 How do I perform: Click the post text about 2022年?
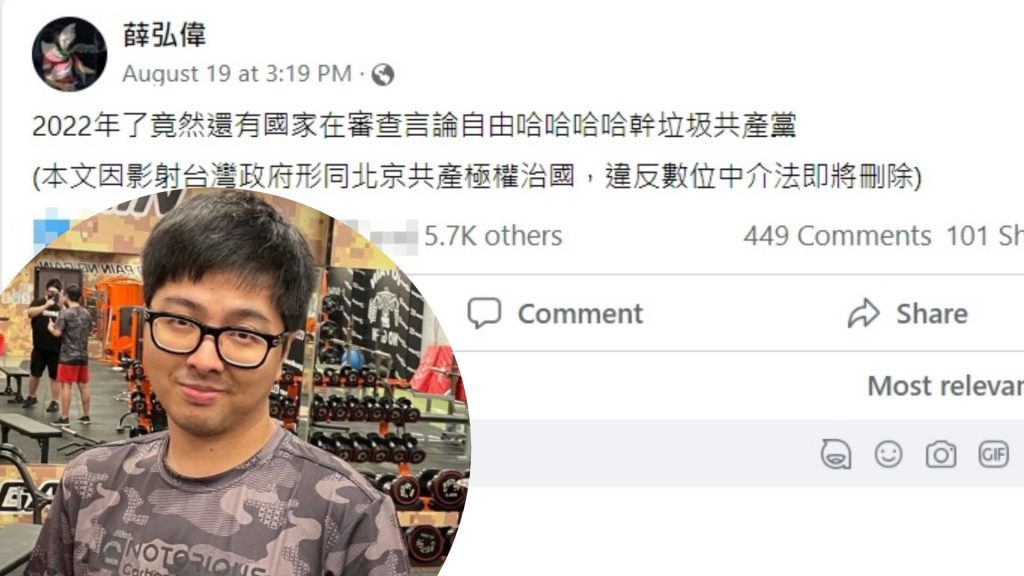click(x=414, y=125)
